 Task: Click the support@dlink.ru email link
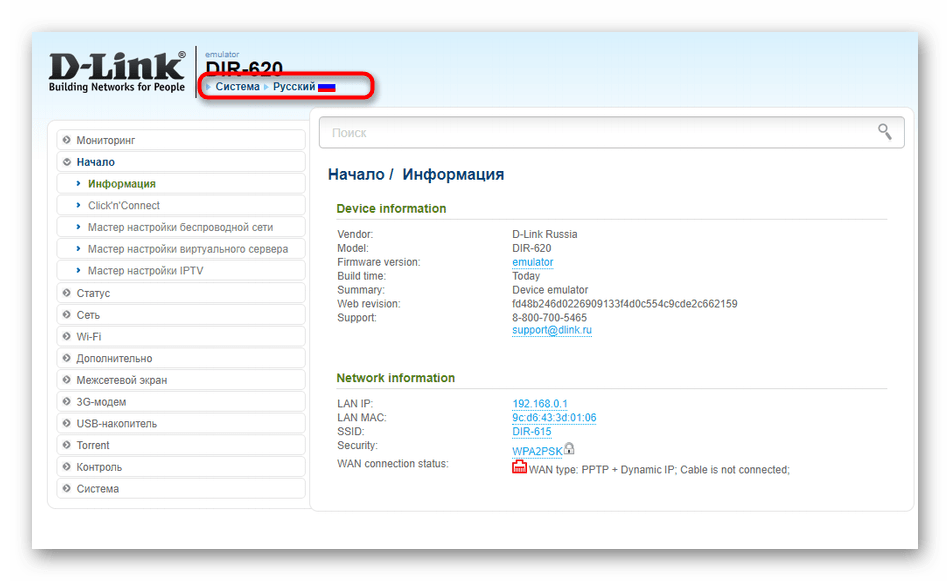(552, 330)
